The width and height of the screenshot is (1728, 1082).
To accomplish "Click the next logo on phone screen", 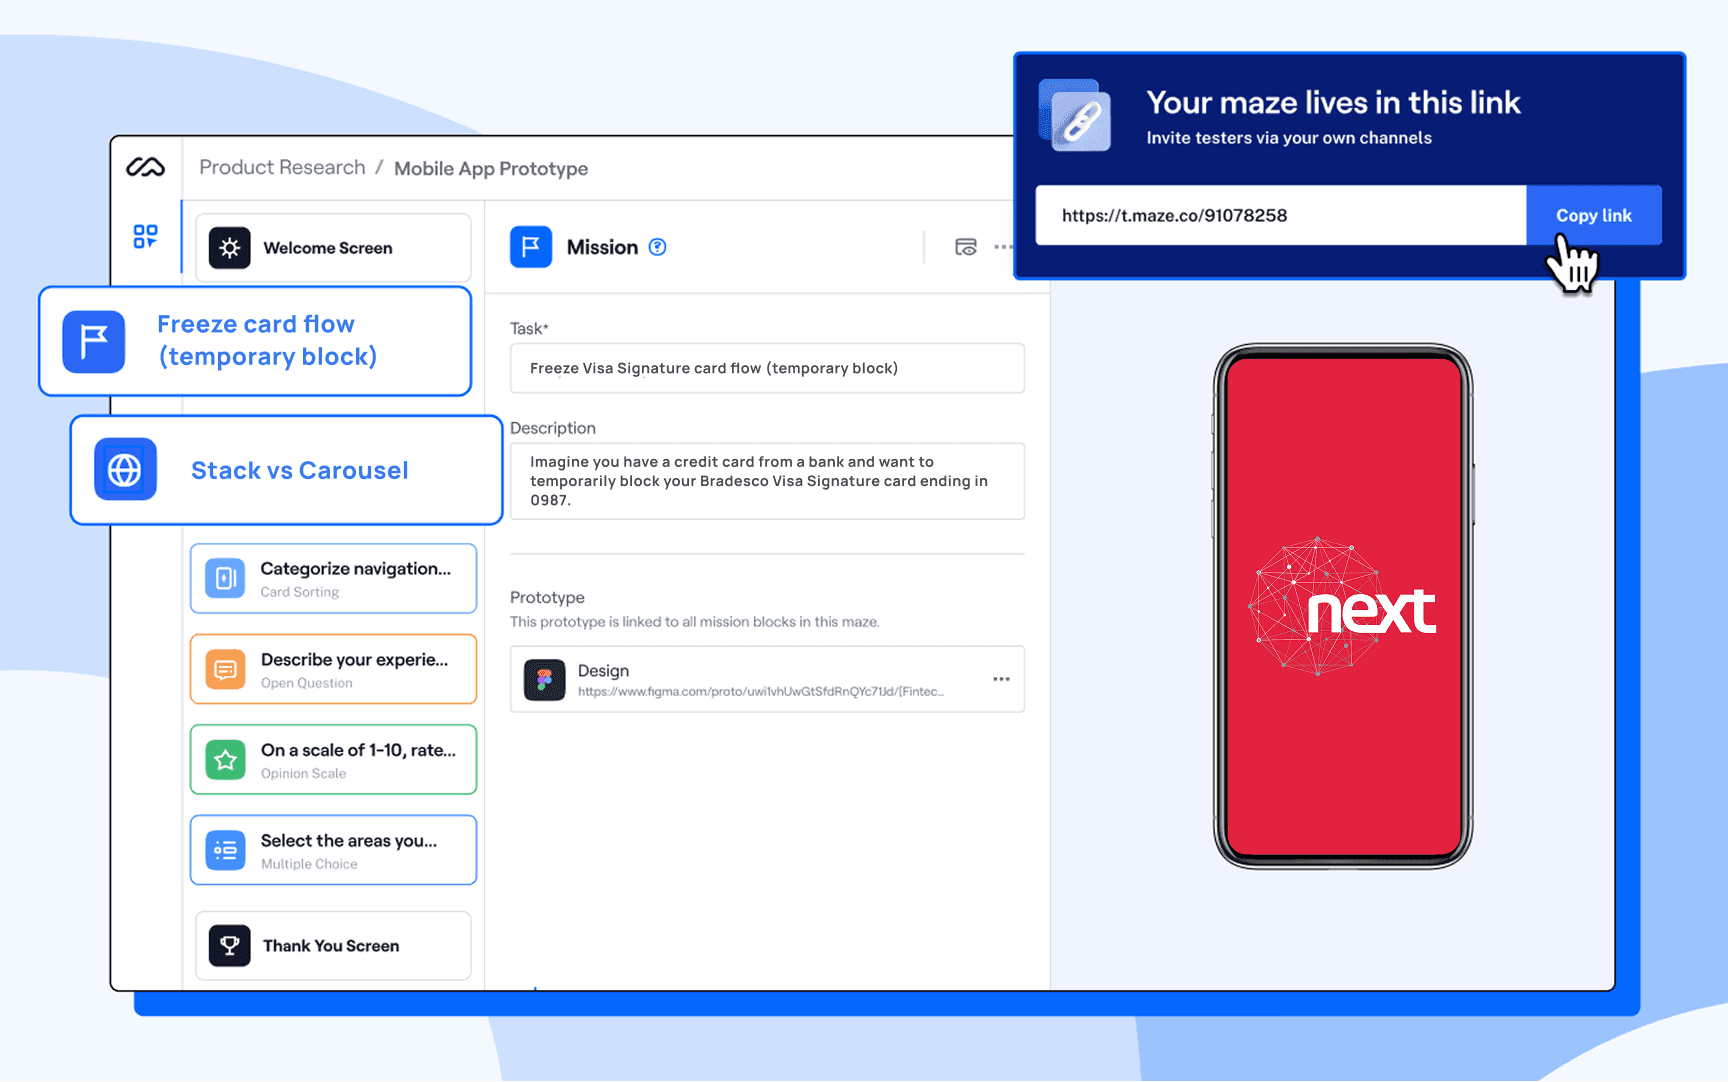I will coord(1343,607).
